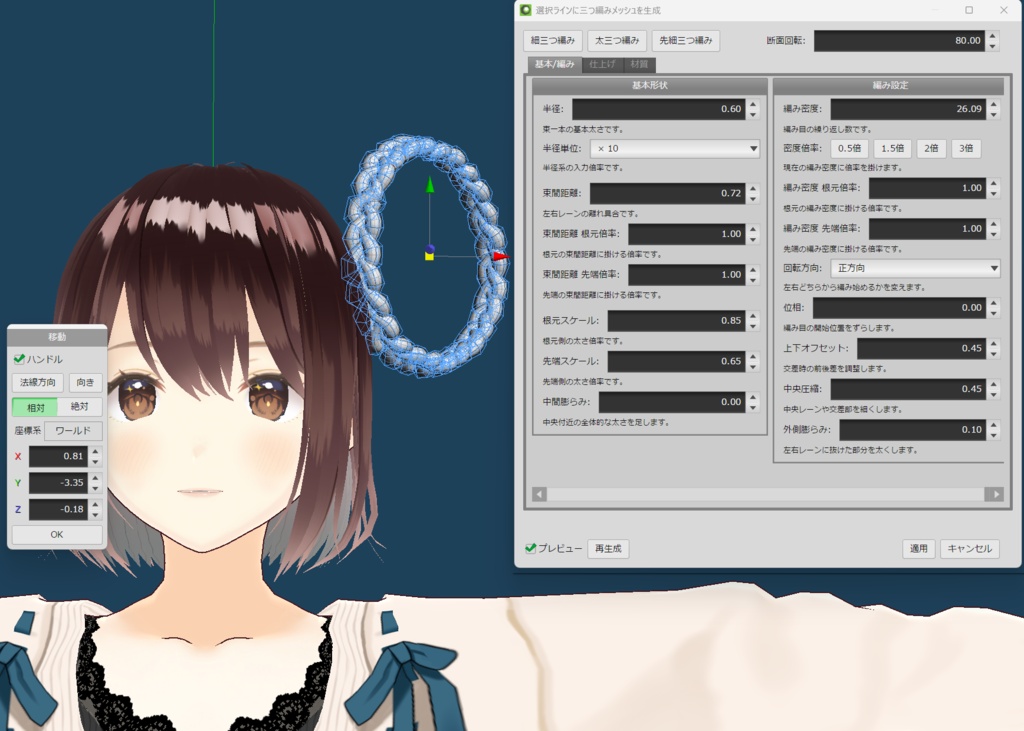The width and height of the screenshot is (1024, 731).
Task: Maximize the braid mesh dialog window
Action: click(969, 10)
